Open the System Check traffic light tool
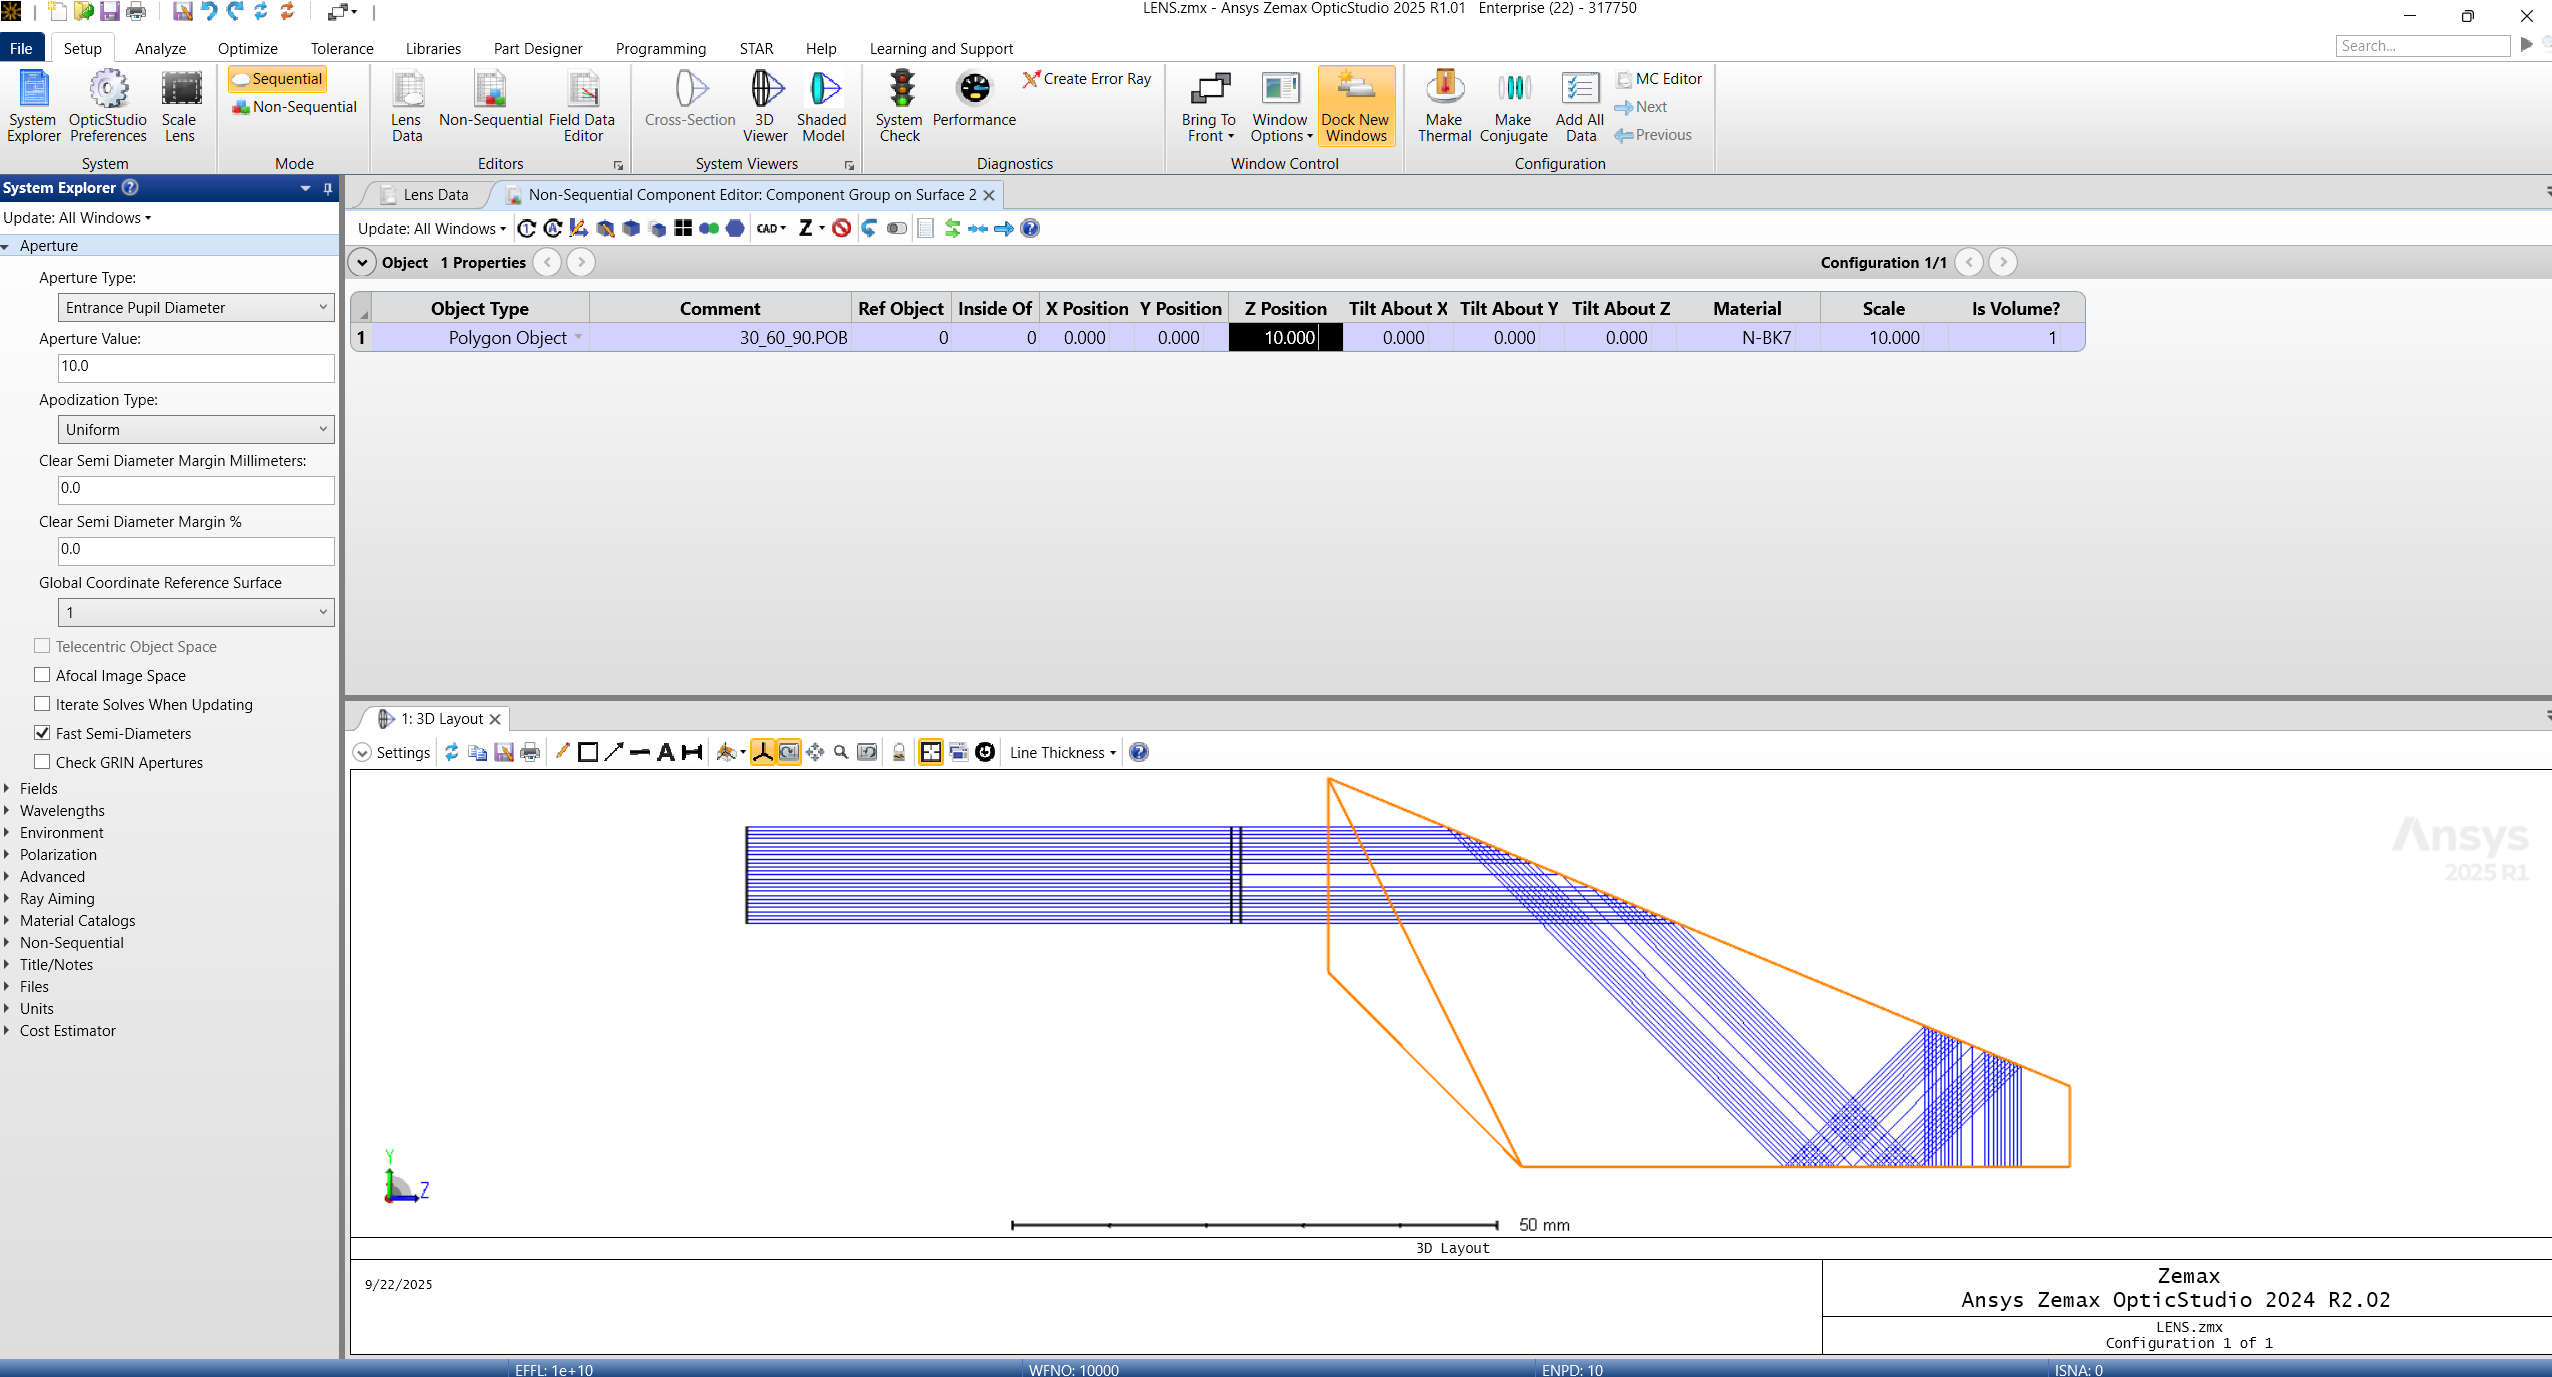Screen dimensions: 2552x1377 (x=899, y=105)
